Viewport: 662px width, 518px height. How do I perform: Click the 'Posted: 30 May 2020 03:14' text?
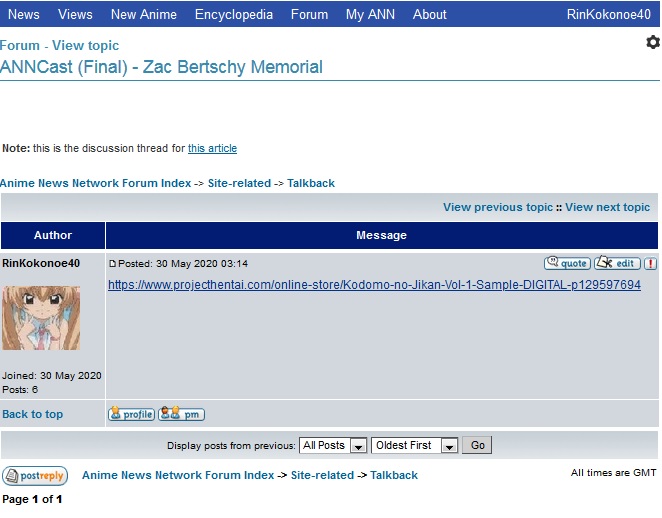(x=183, y=264)
